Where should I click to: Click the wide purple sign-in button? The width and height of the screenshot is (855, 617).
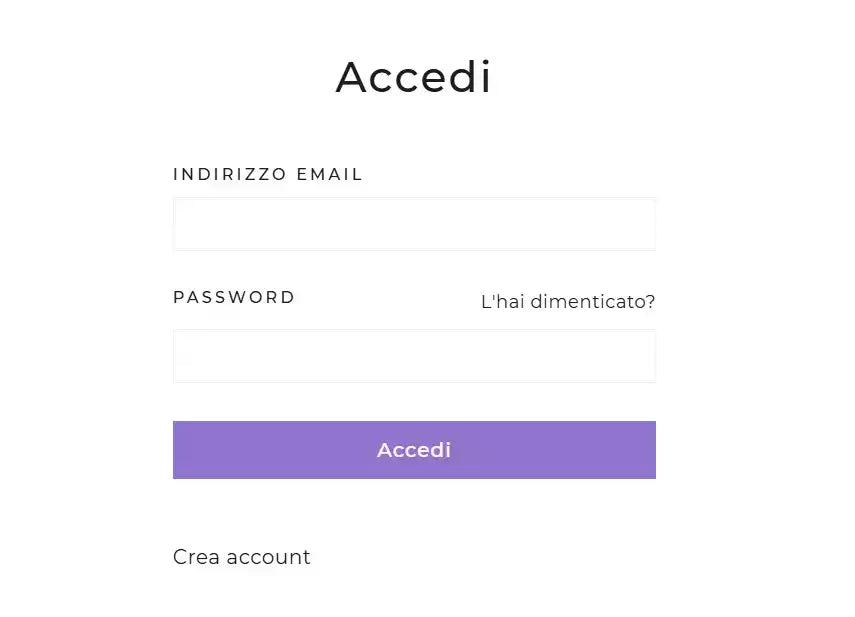(414, 450)
